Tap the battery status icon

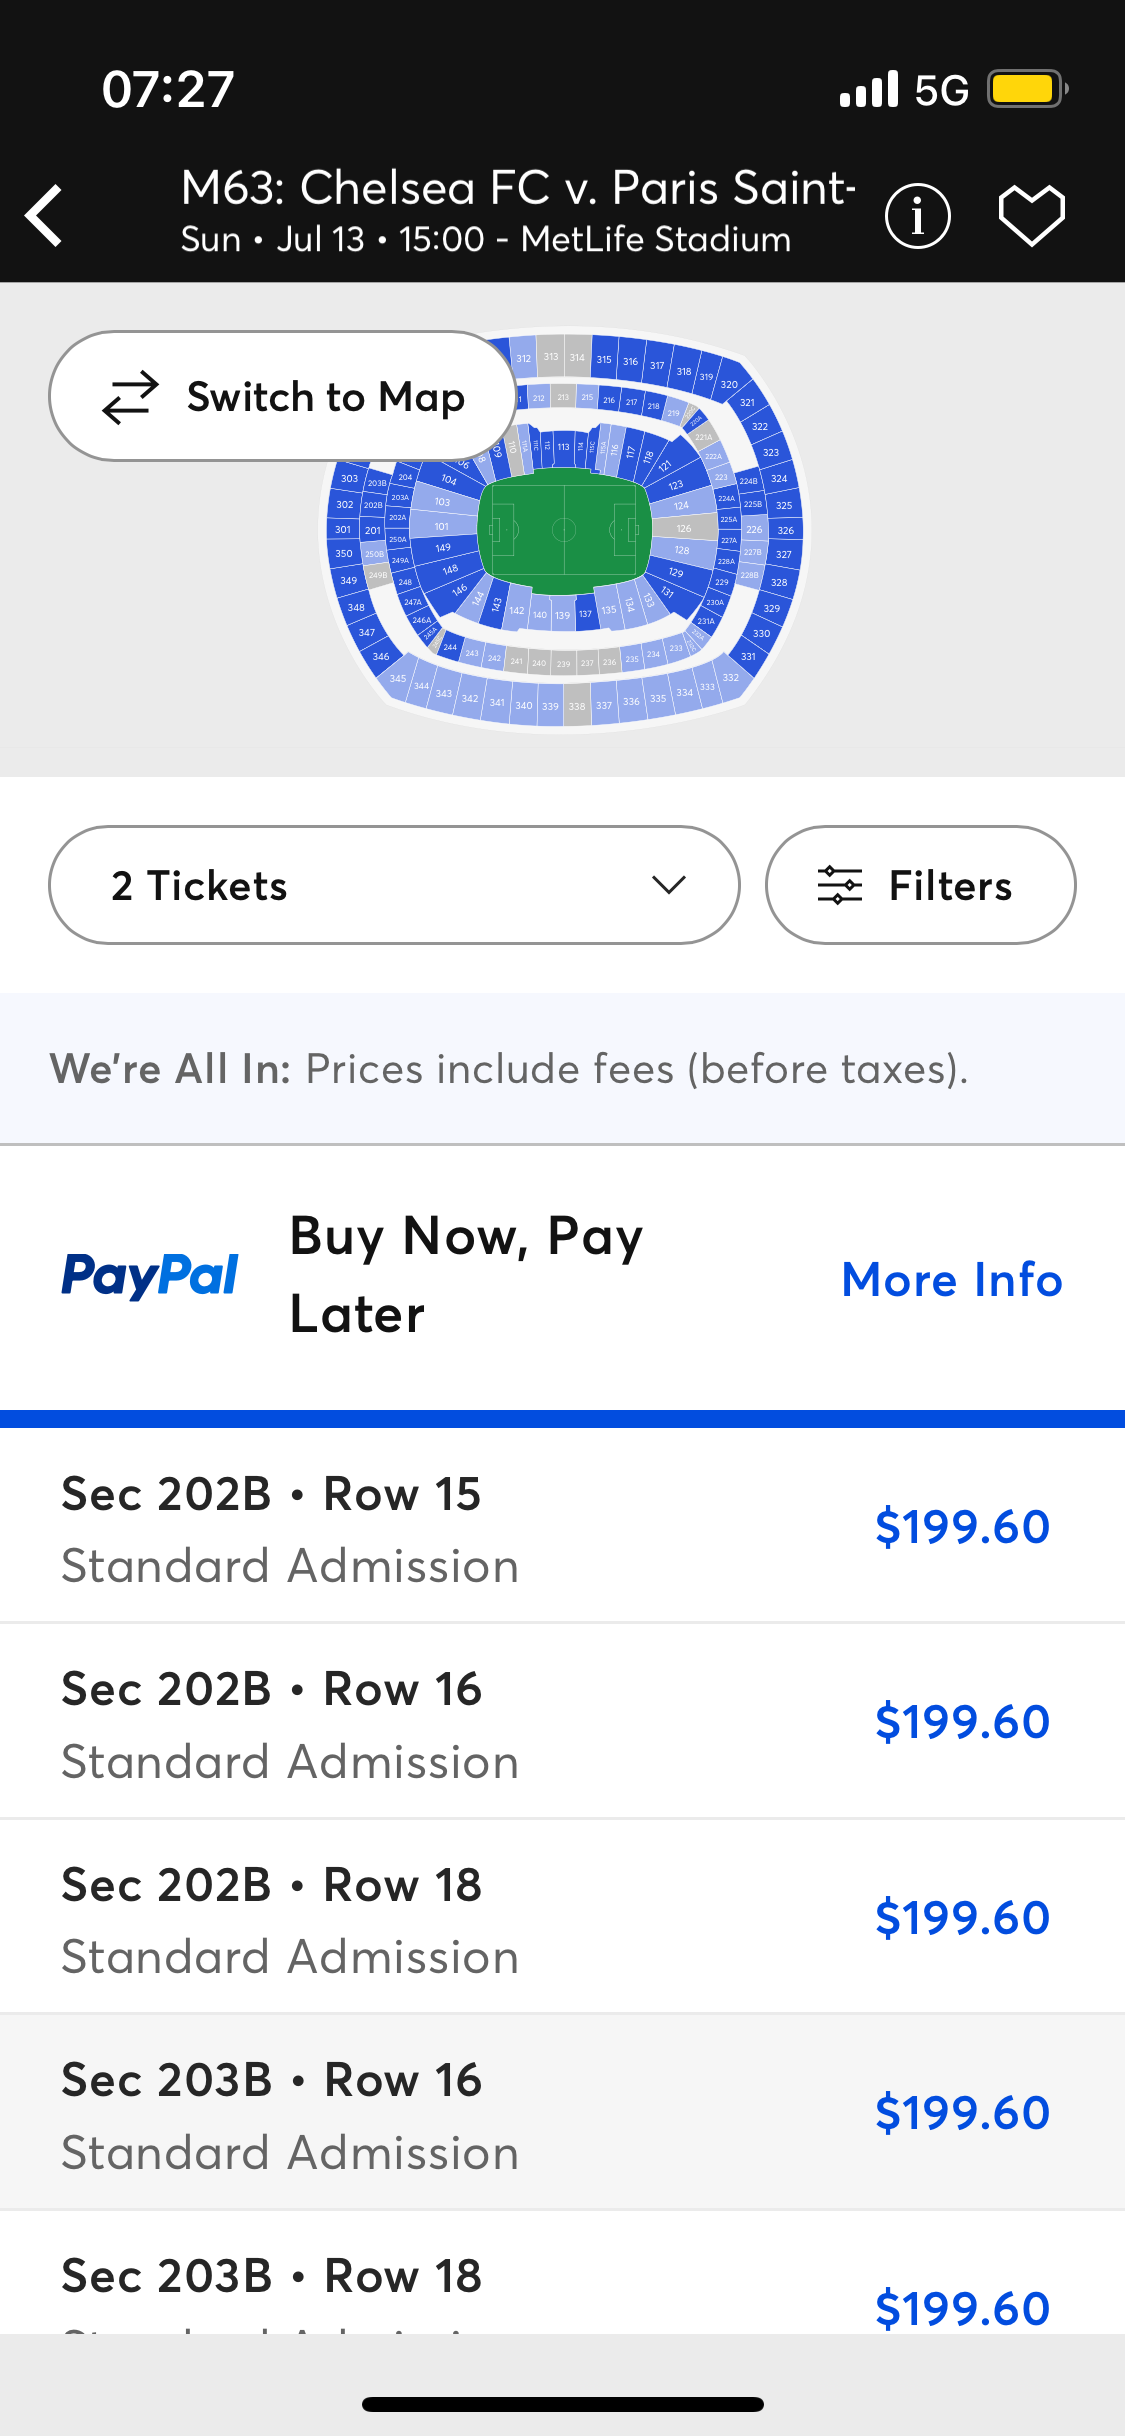coord(1028,89)
